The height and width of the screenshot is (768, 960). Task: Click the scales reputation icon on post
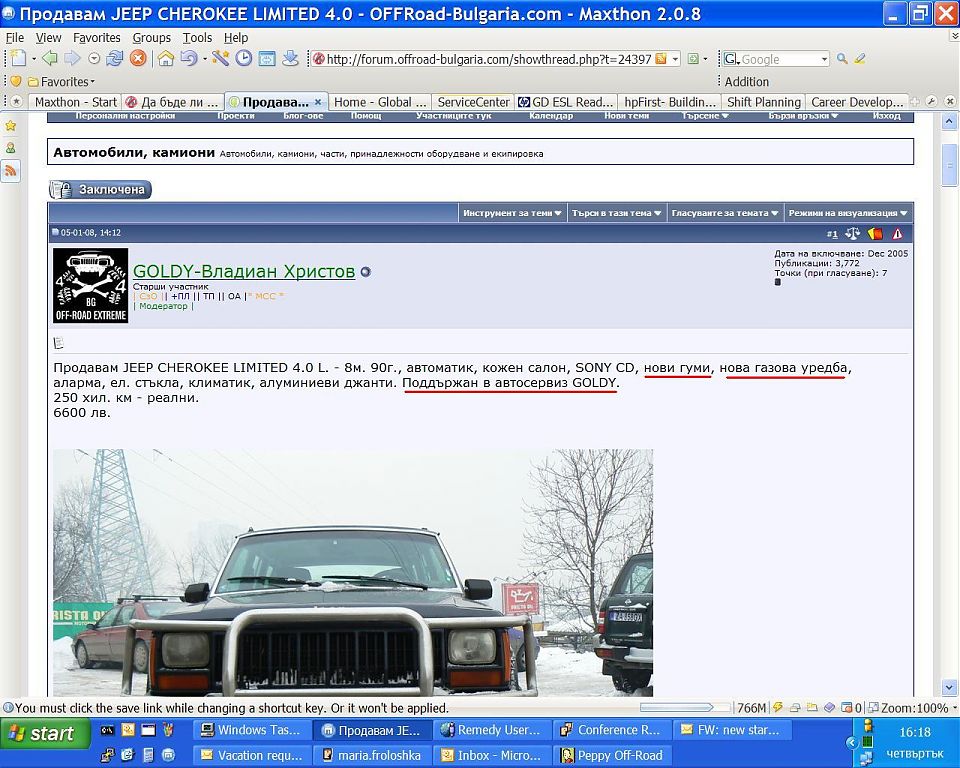pos(852,233)
